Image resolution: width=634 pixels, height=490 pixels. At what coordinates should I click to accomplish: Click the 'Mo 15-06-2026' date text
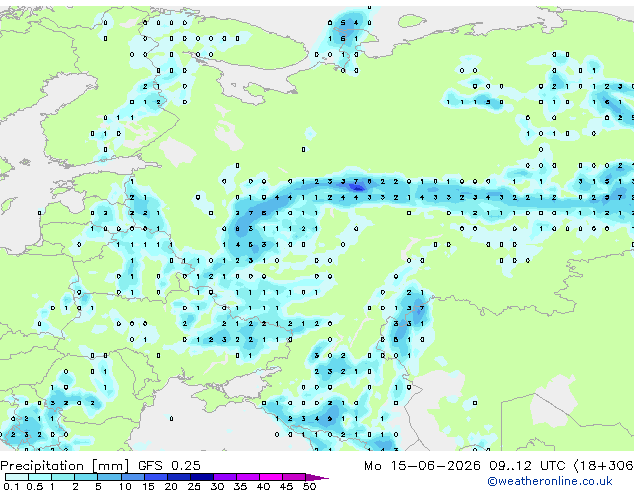422,466
